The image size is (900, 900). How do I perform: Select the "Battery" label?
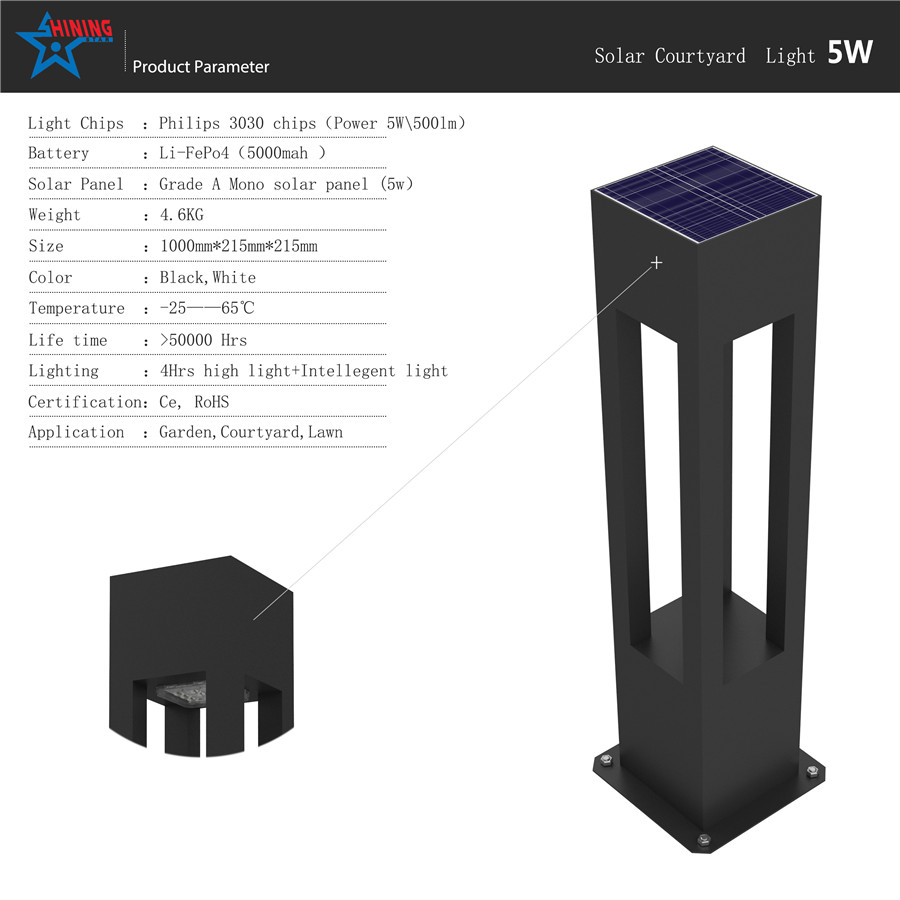click(x=59, y=153)
